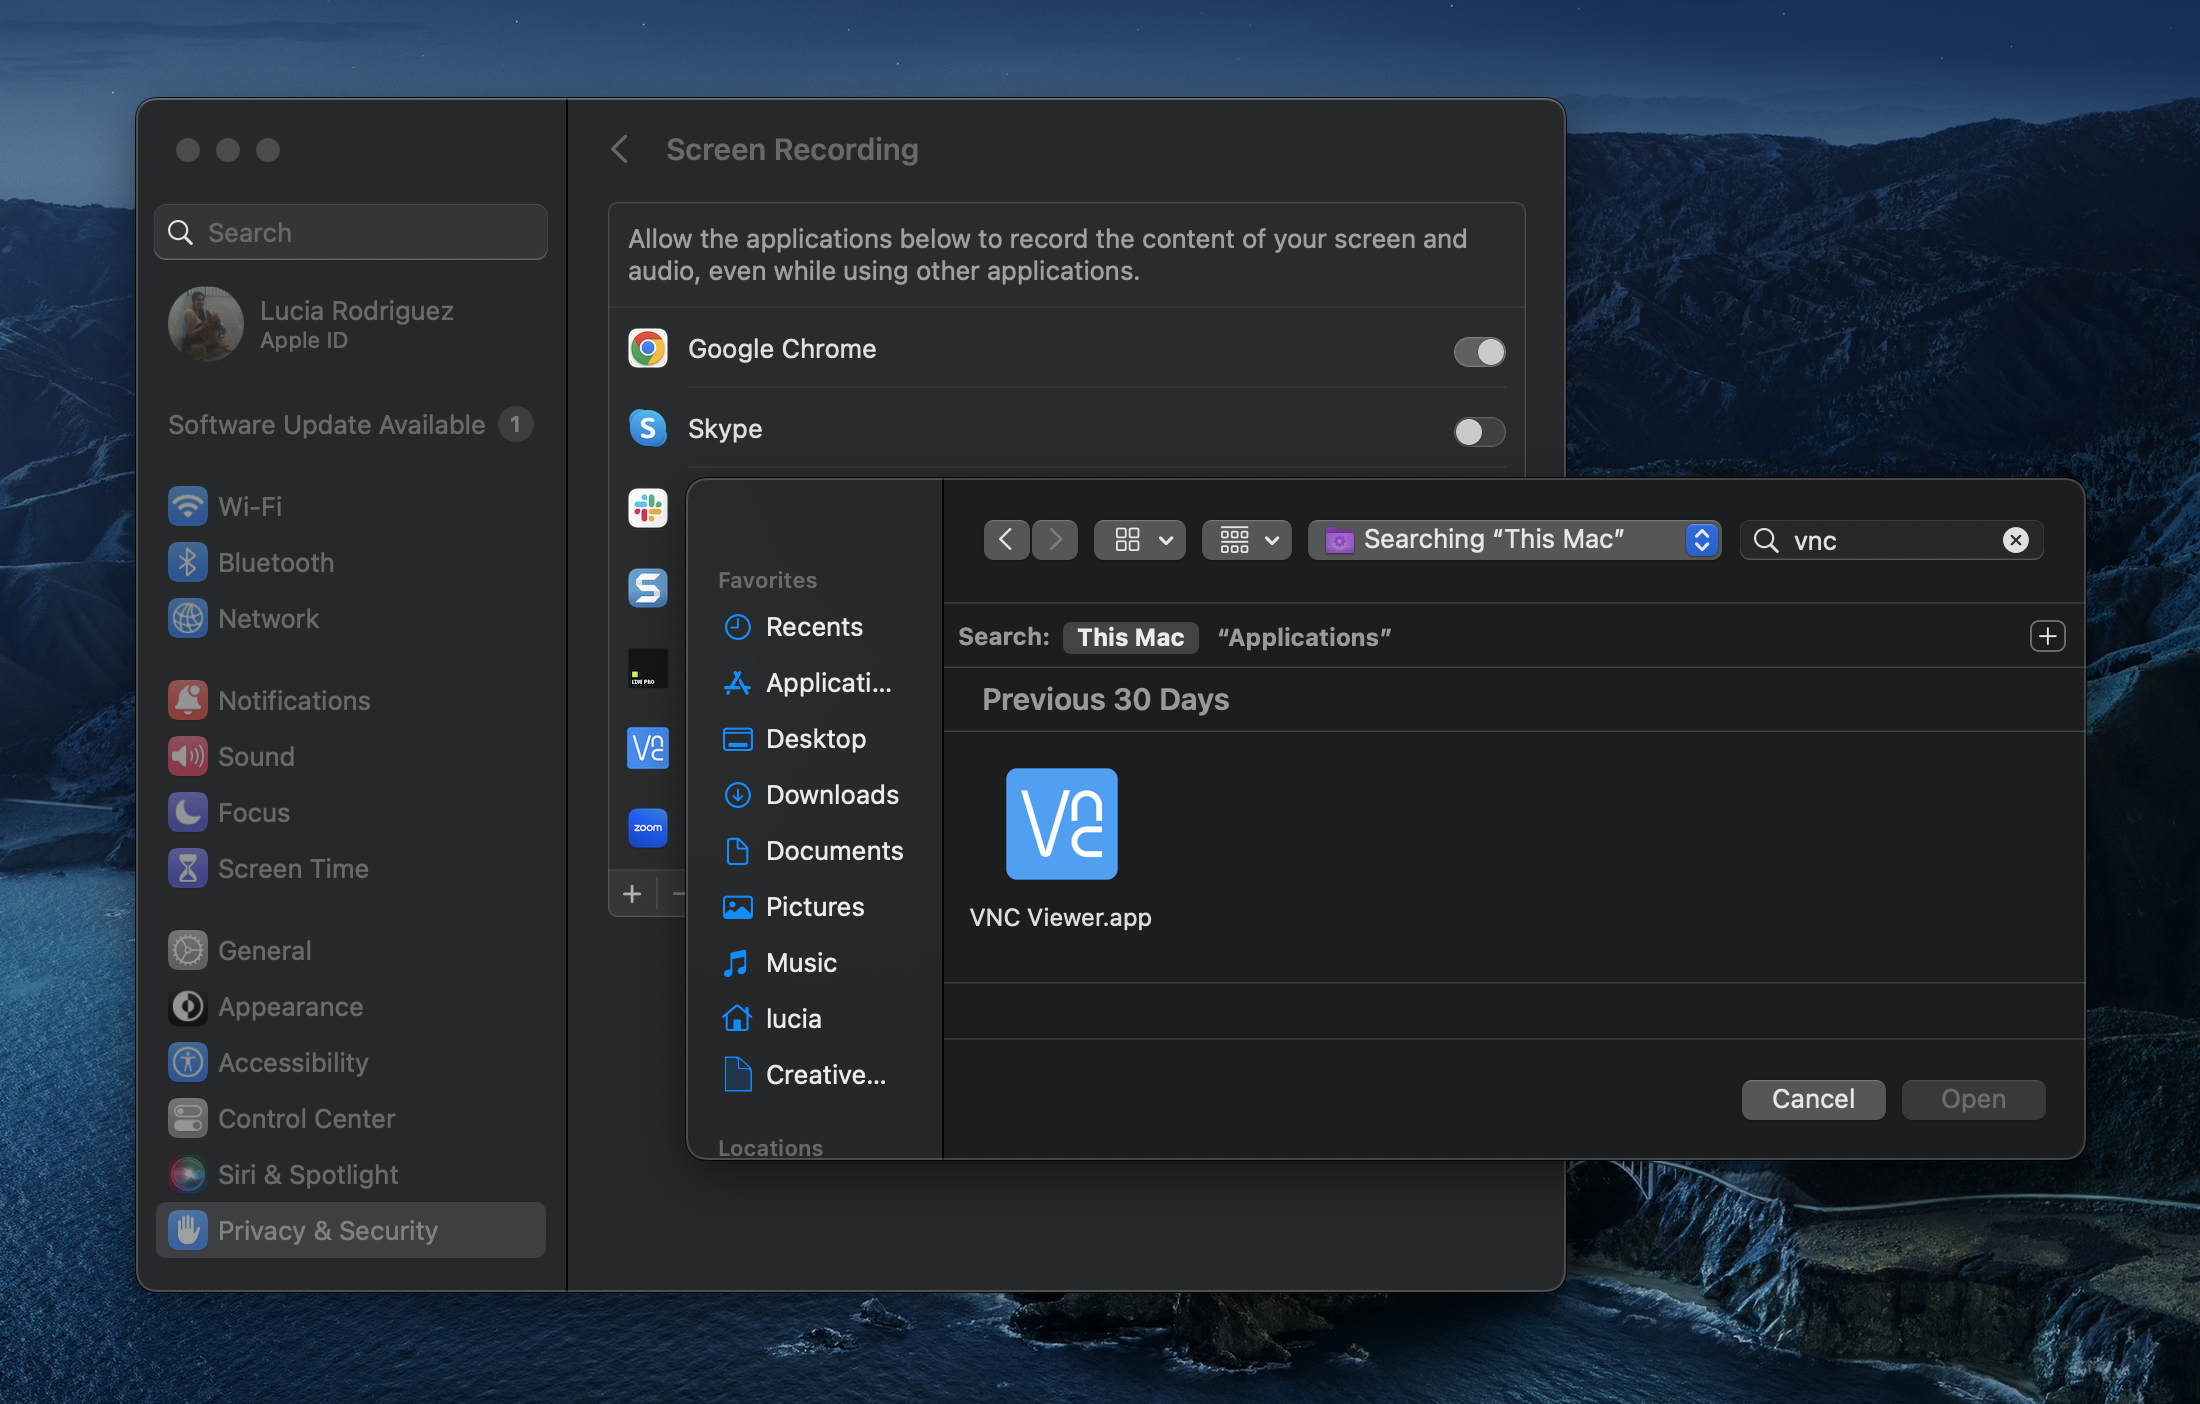Toggle Google Chrome screen recording off
The image size is (2200, 1404).
1479,352
